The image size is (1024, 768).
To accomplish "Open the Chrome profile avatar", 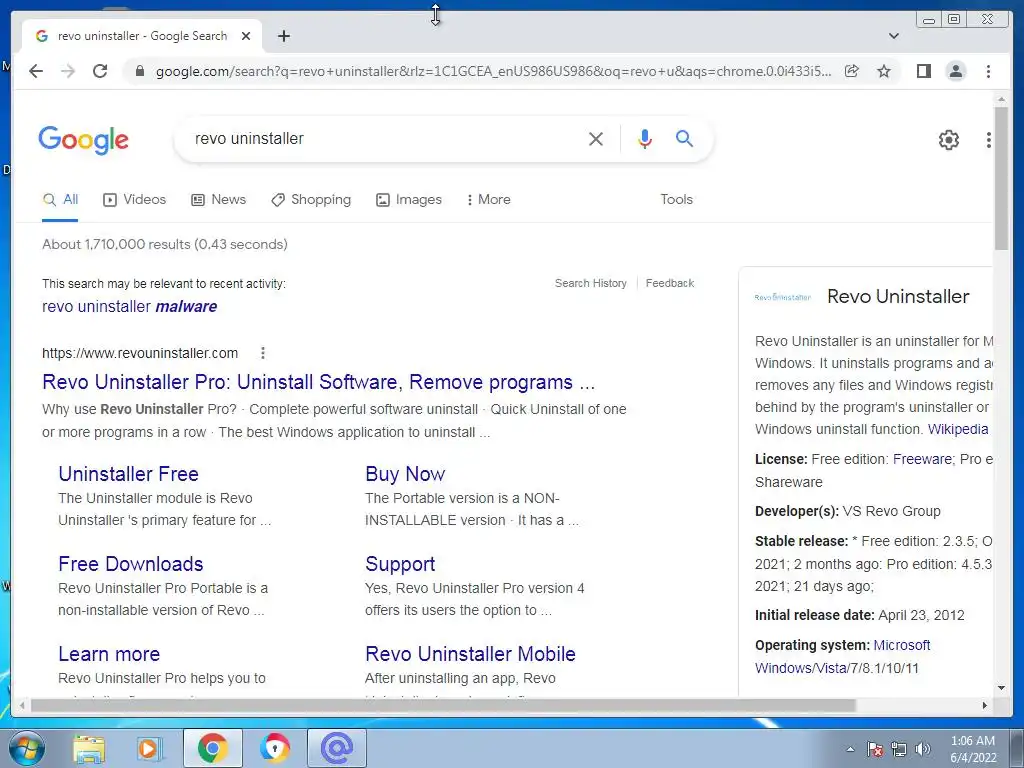I will pos(955,71).
